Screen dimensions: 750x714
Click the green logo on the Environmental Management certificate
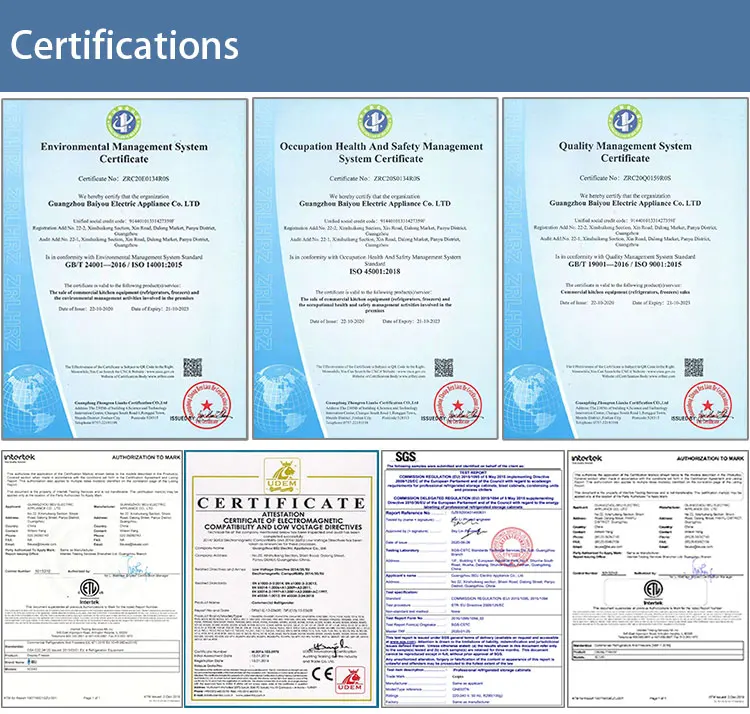click(123, 122)
